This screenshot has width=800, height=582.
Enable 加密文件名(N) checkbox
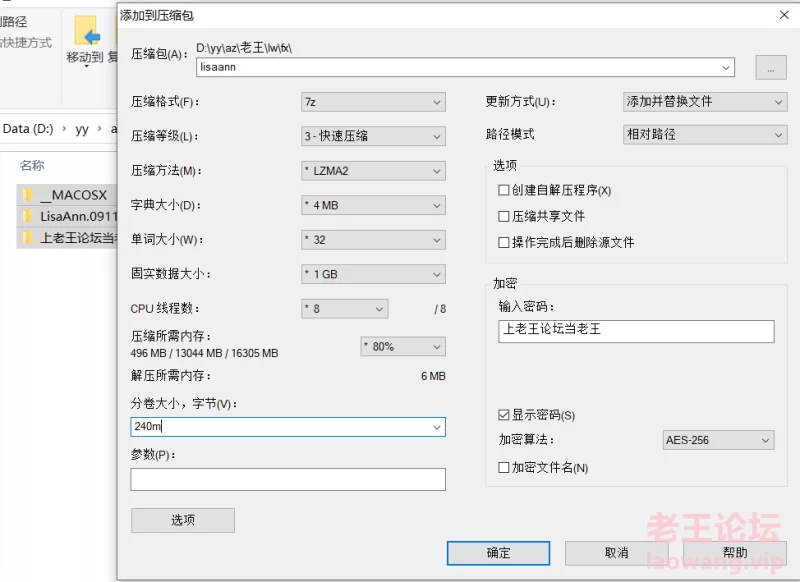click(504, 467)
